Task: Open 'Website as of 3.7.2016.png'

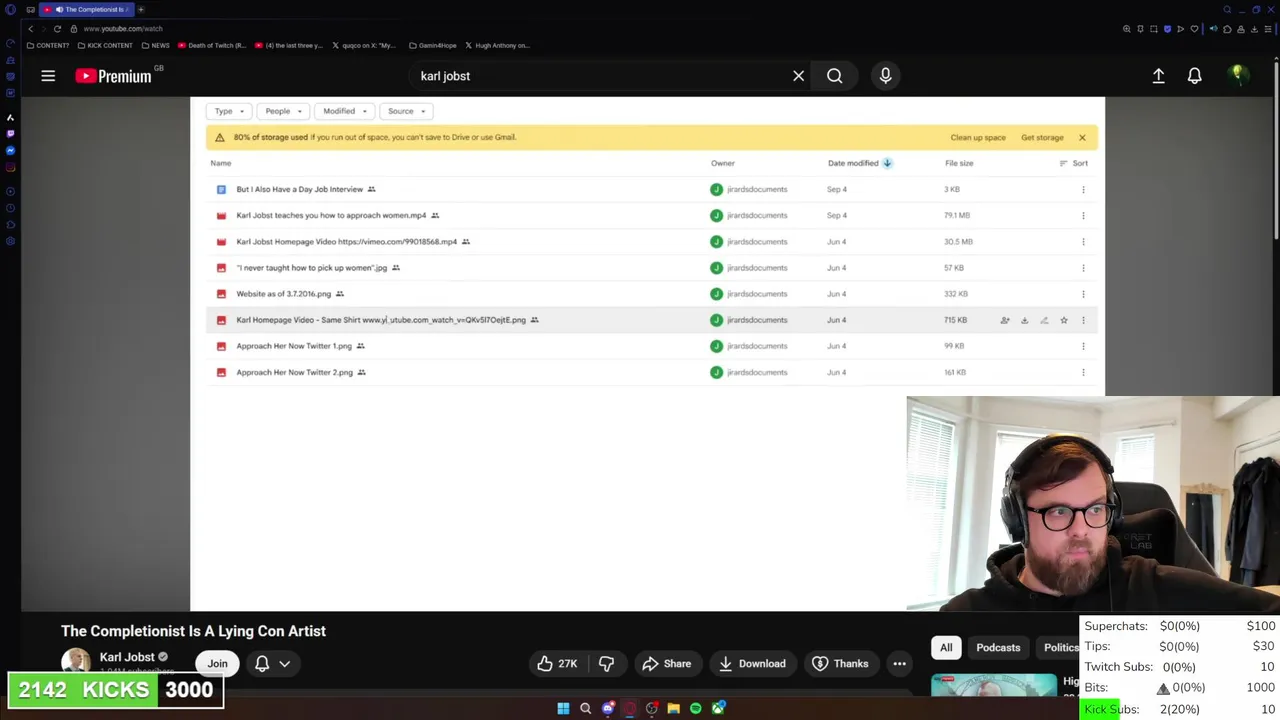Action: click(x=283, y=293)
